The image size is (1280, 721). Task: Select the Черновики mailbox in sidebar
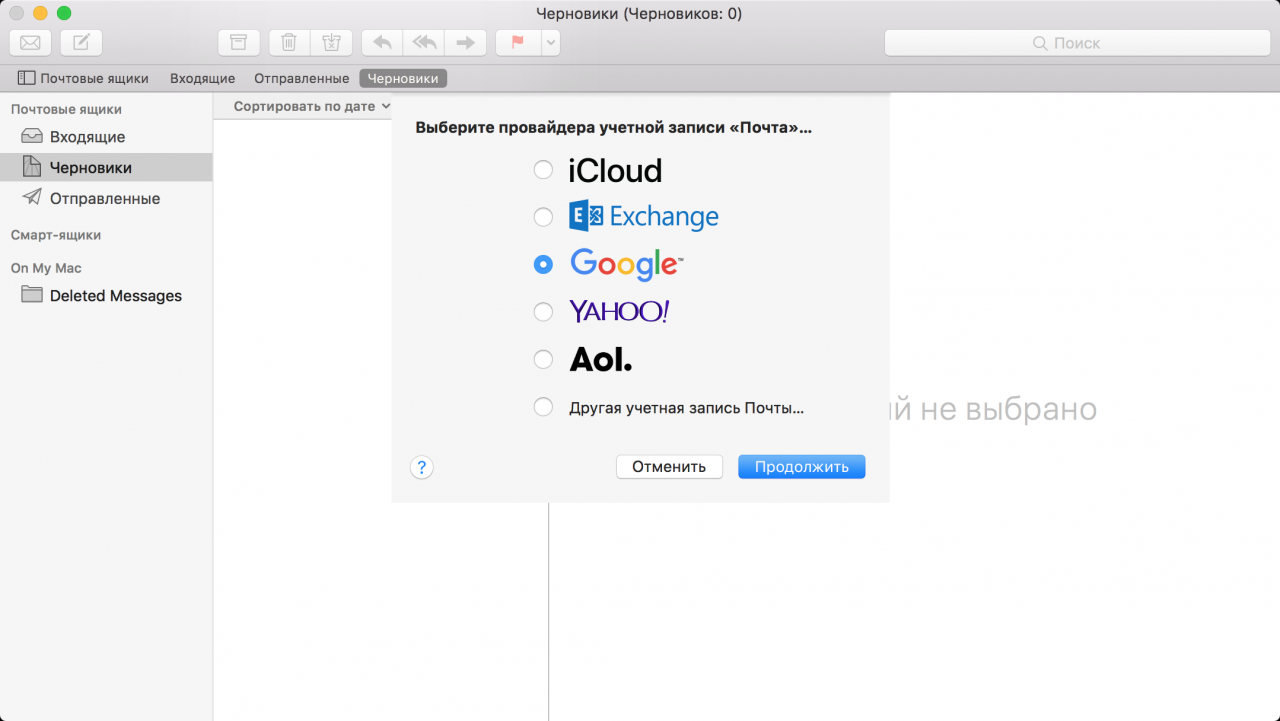pyautogui.click(x=106, y=167)
